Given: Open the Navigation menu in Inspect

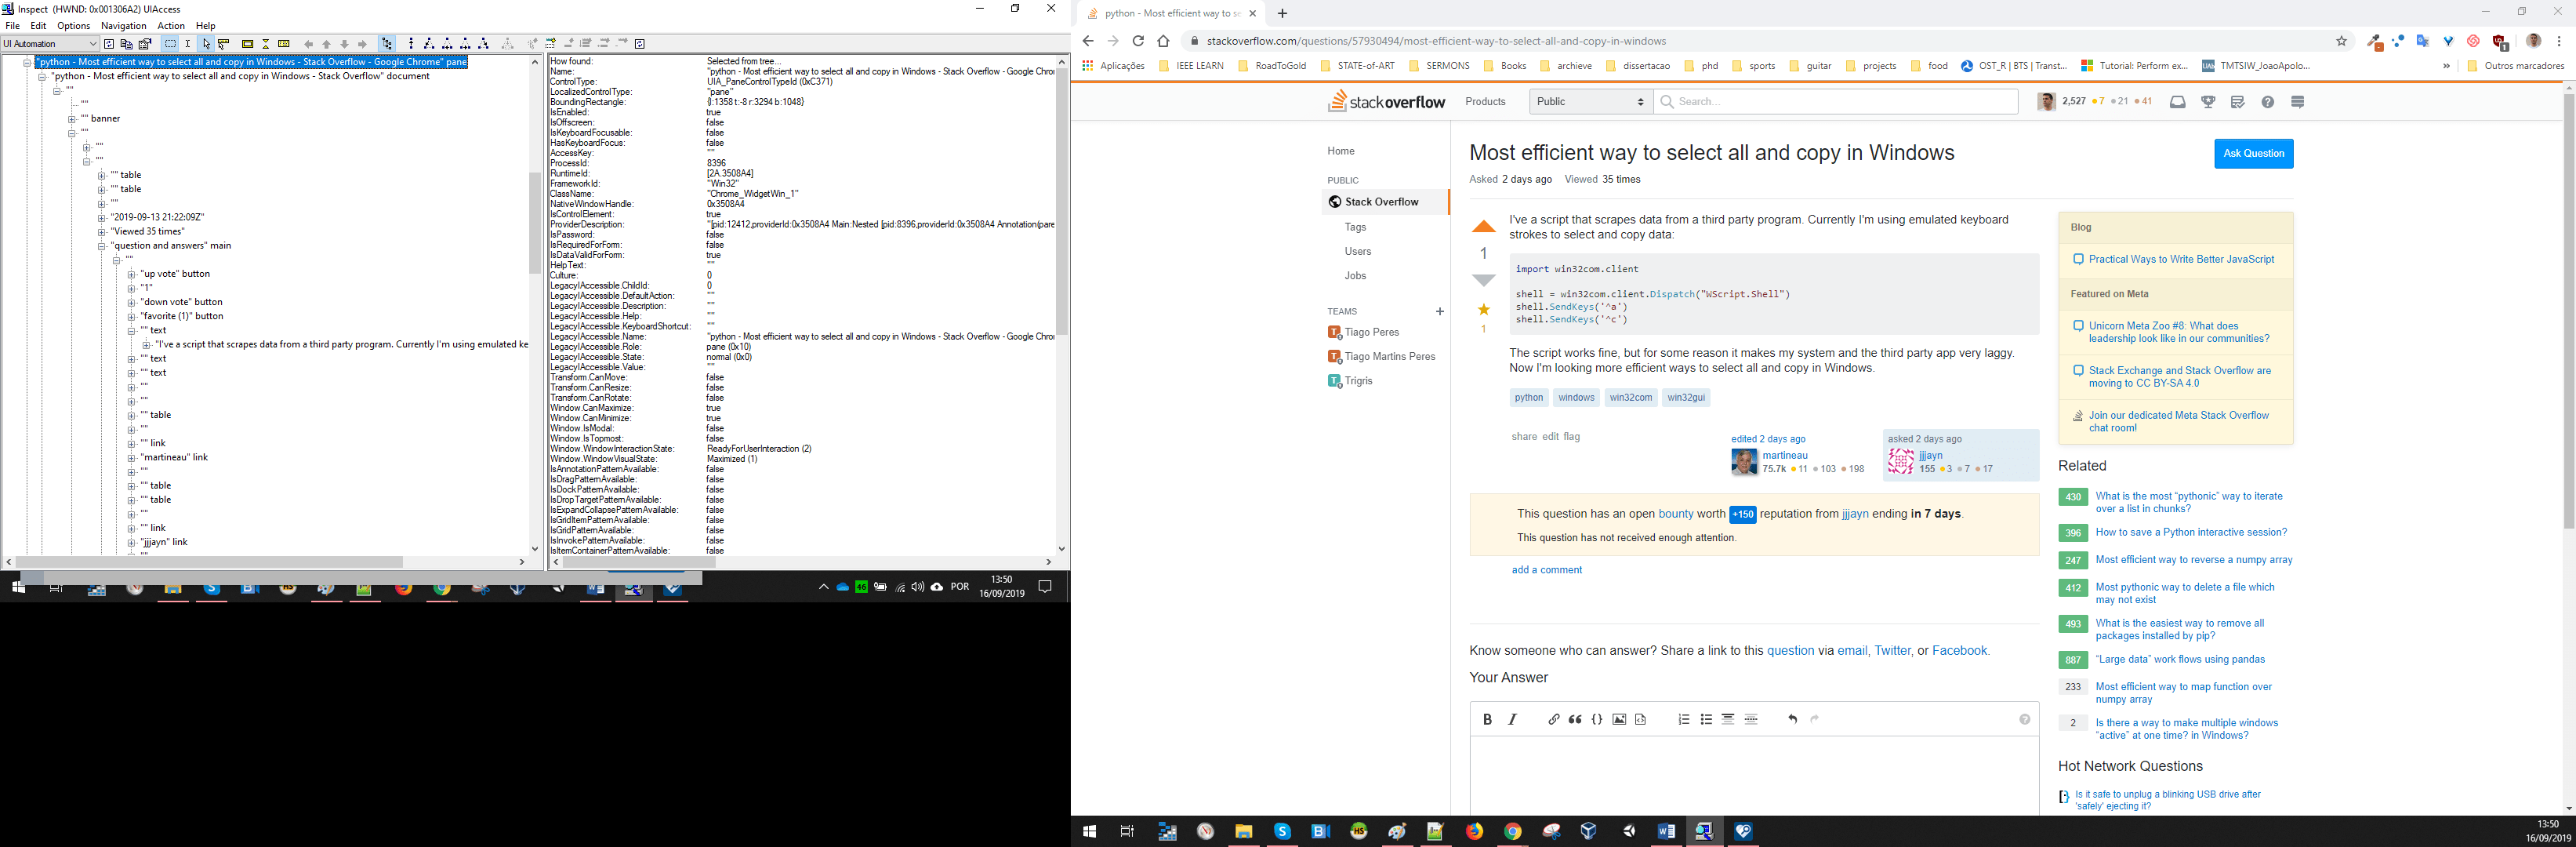Looking at the screenshot, I should (123, 25).
